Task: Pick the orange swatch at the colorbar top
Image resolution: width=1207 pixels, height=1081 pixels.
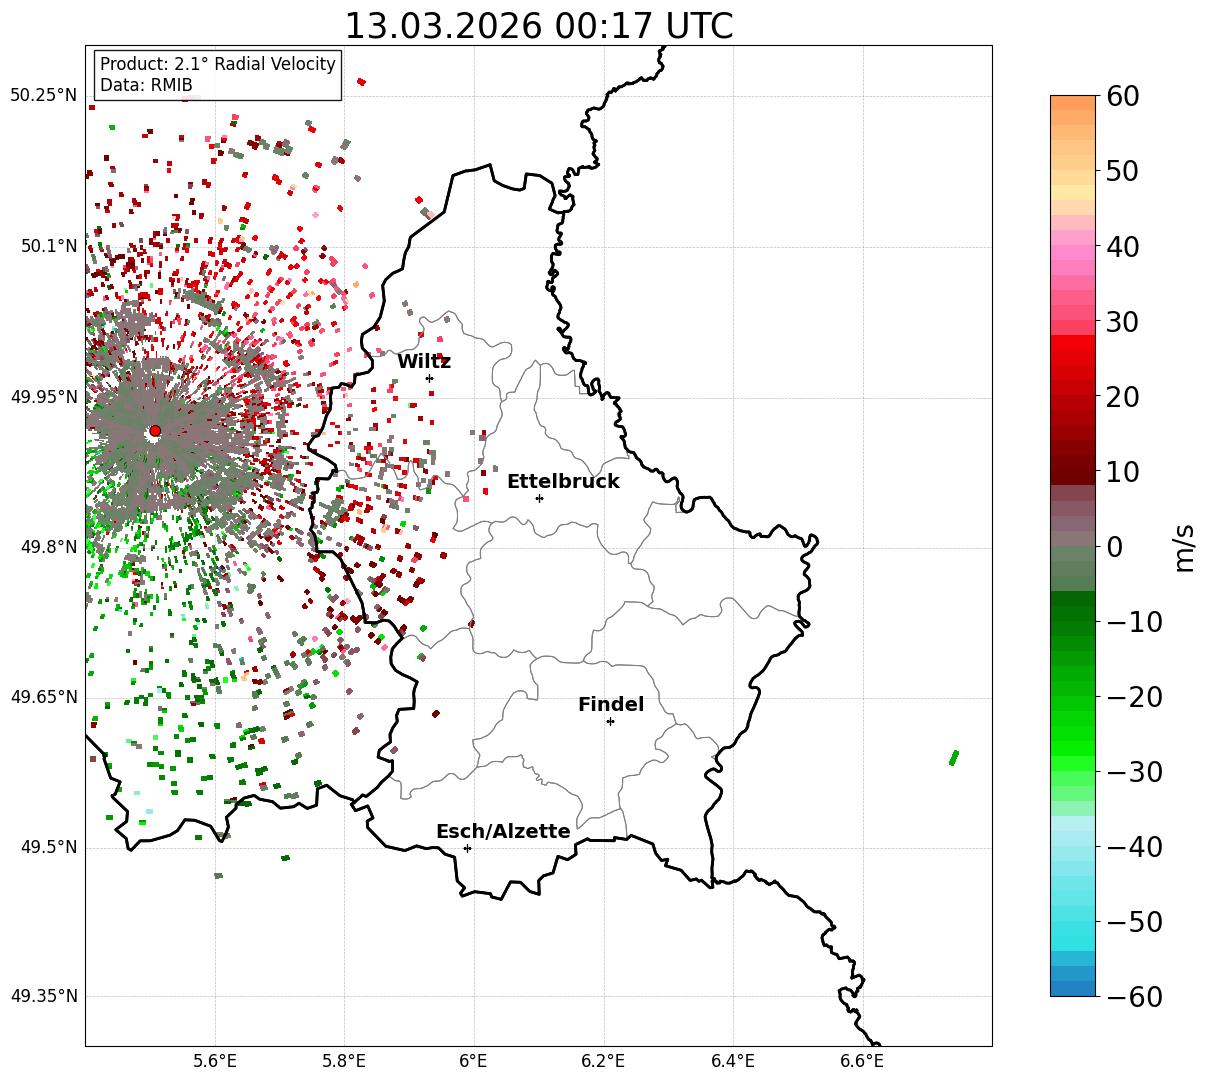Action: pos(1073,103)
